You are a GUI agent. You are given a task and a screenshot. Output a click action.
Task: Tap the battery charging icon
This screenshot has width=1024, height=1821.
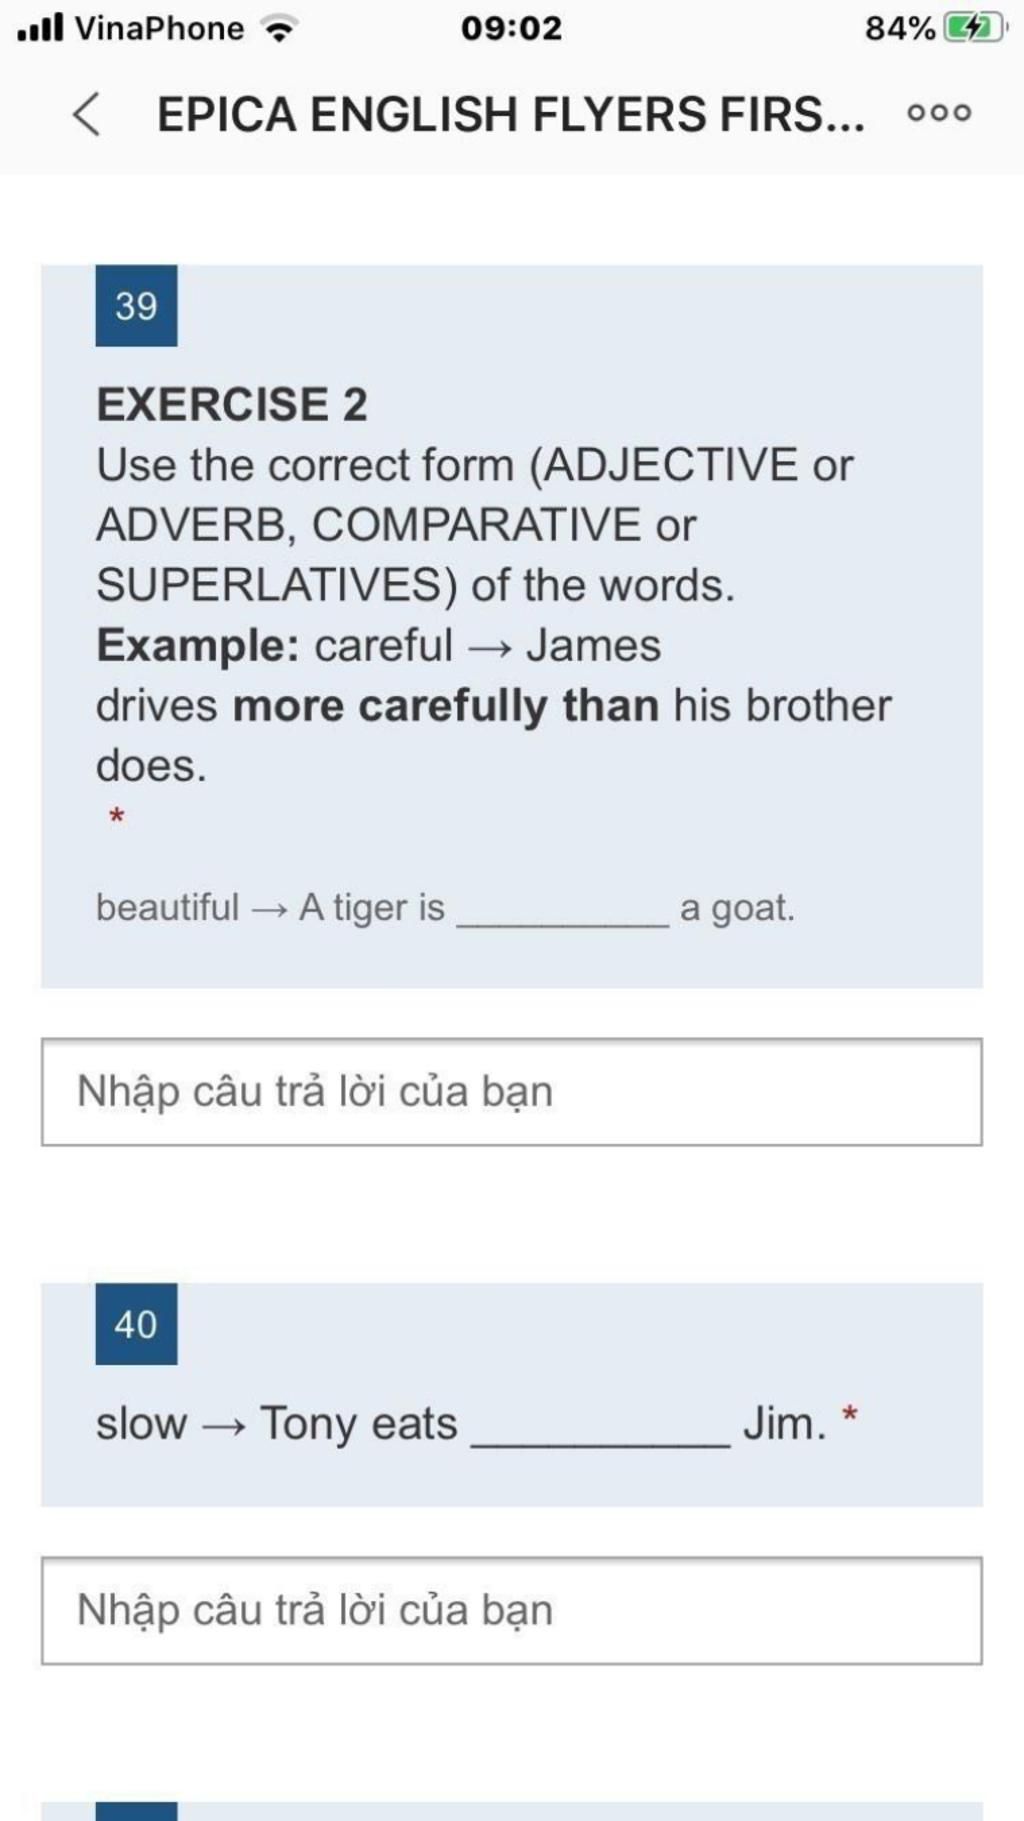click(x=974, y=28)
